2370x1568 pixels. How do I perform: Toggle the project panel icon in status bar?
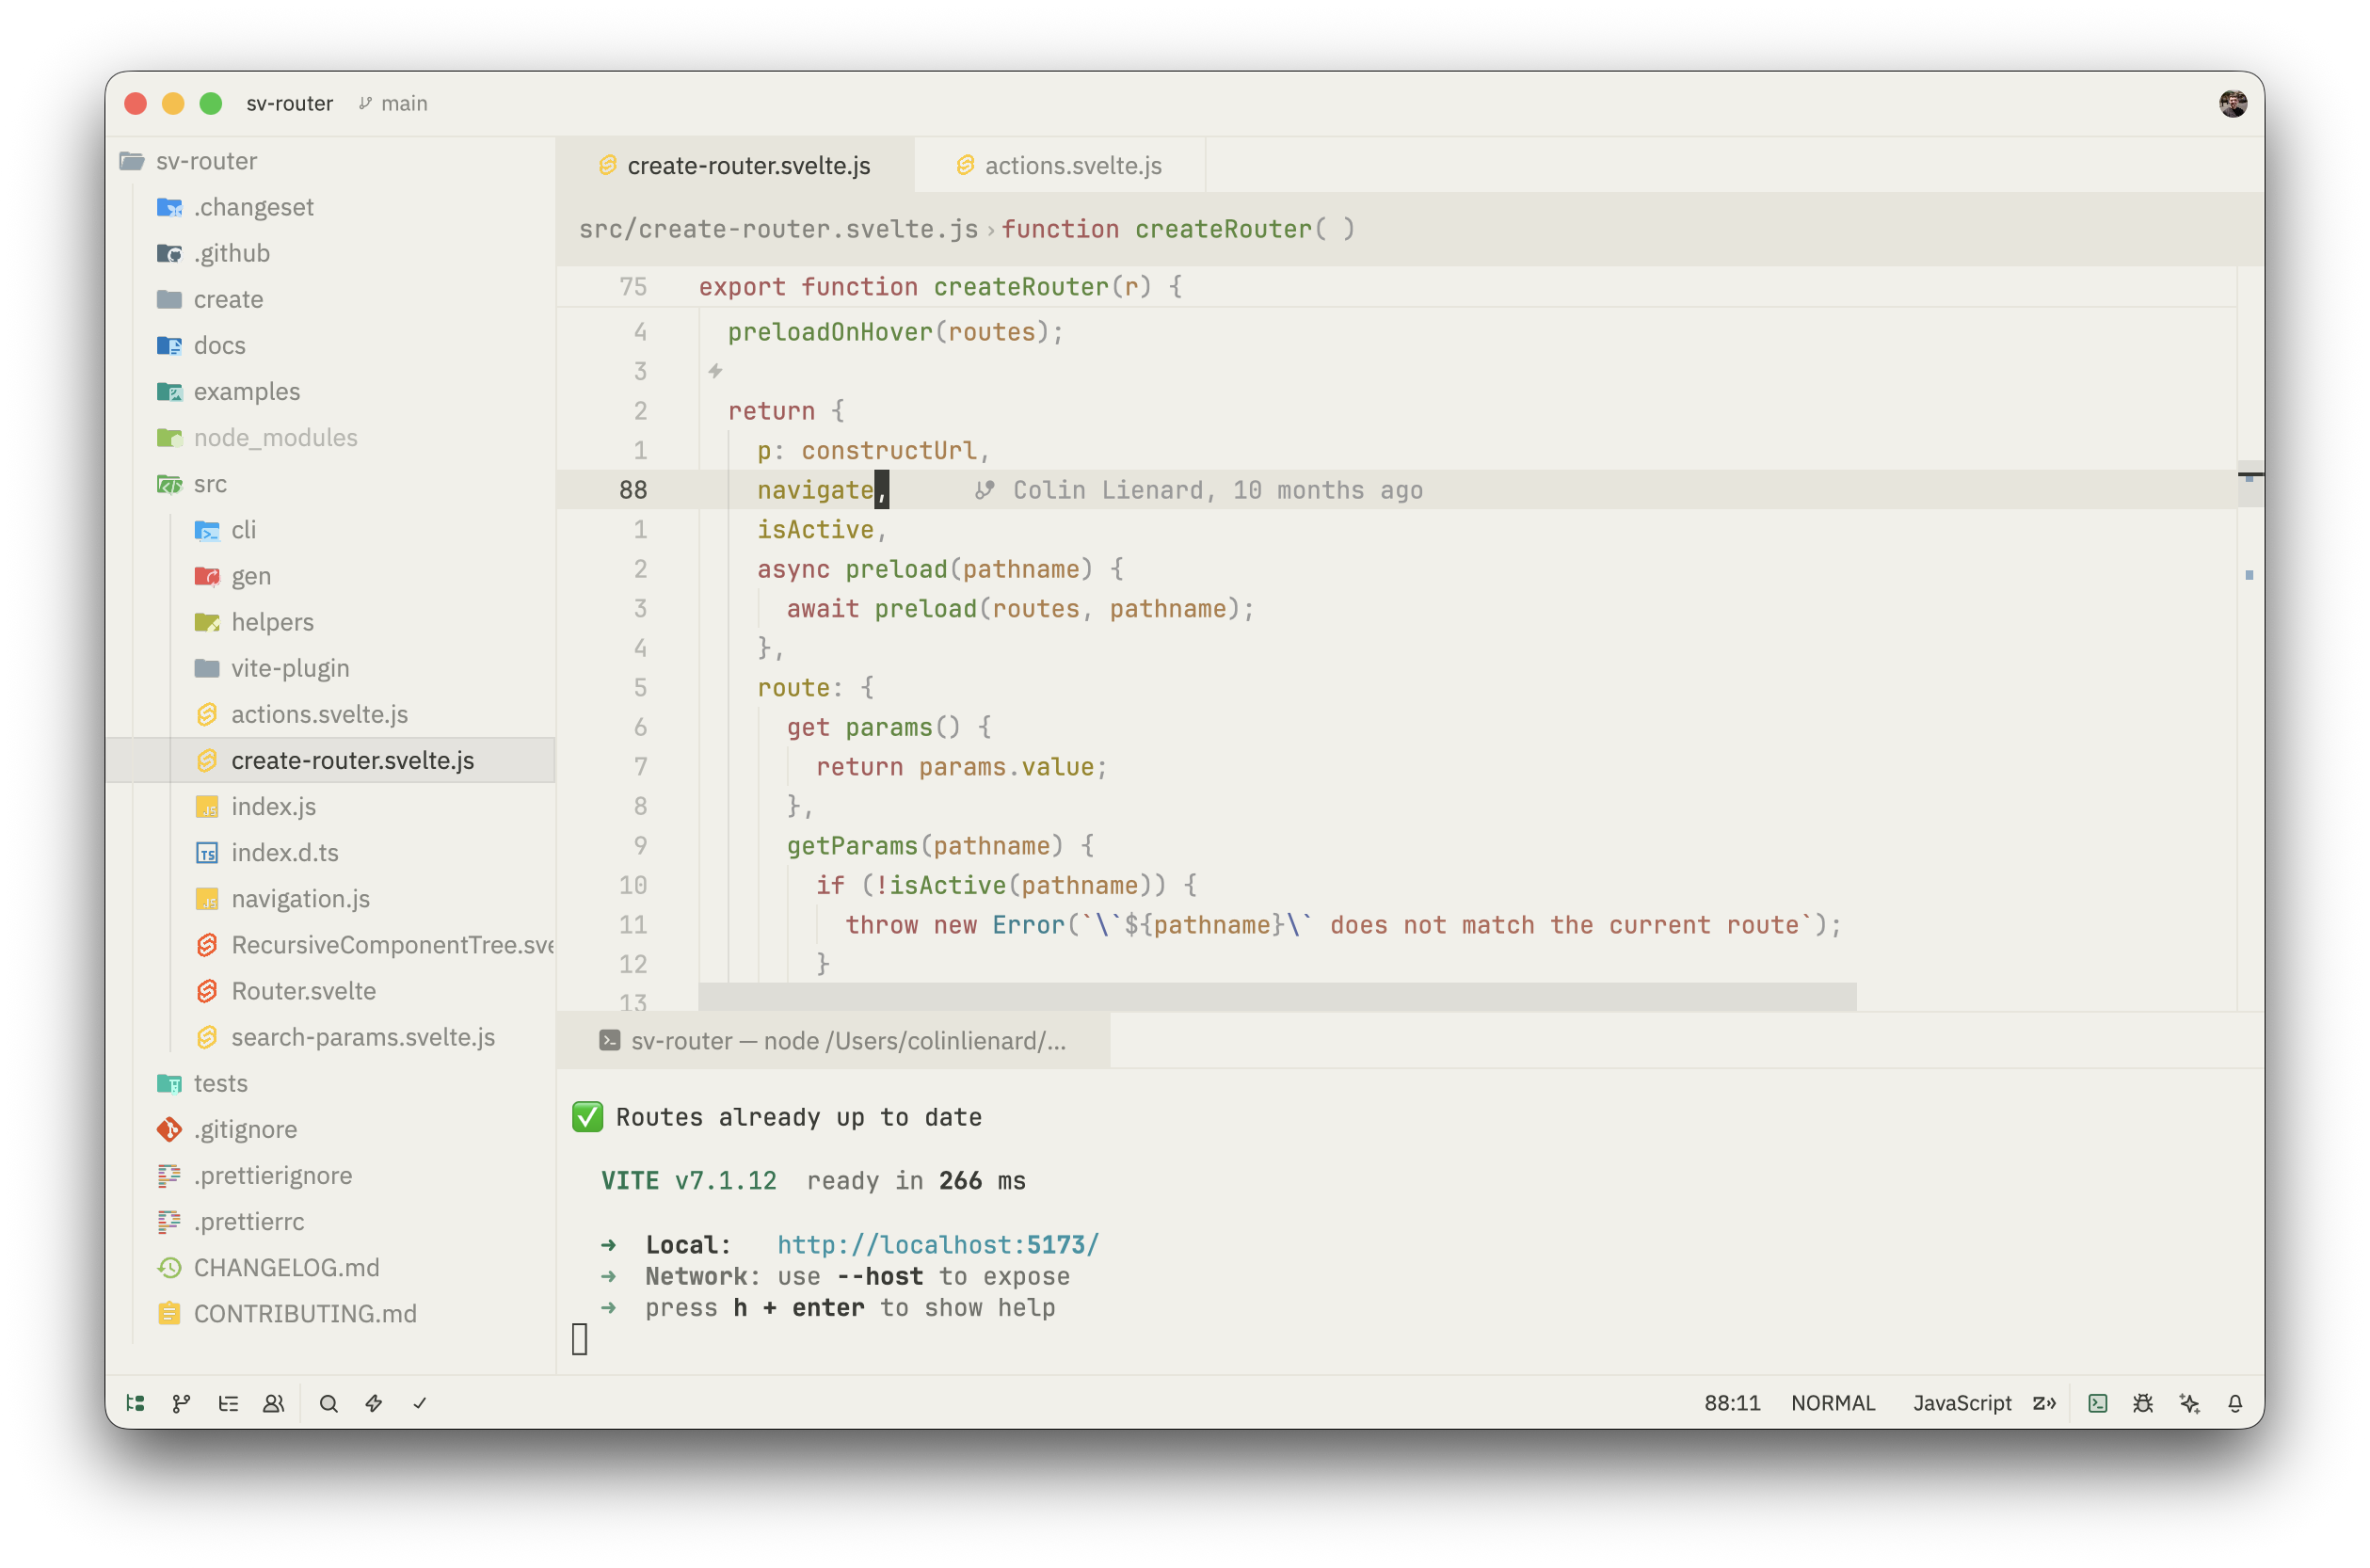point(136,1403)
